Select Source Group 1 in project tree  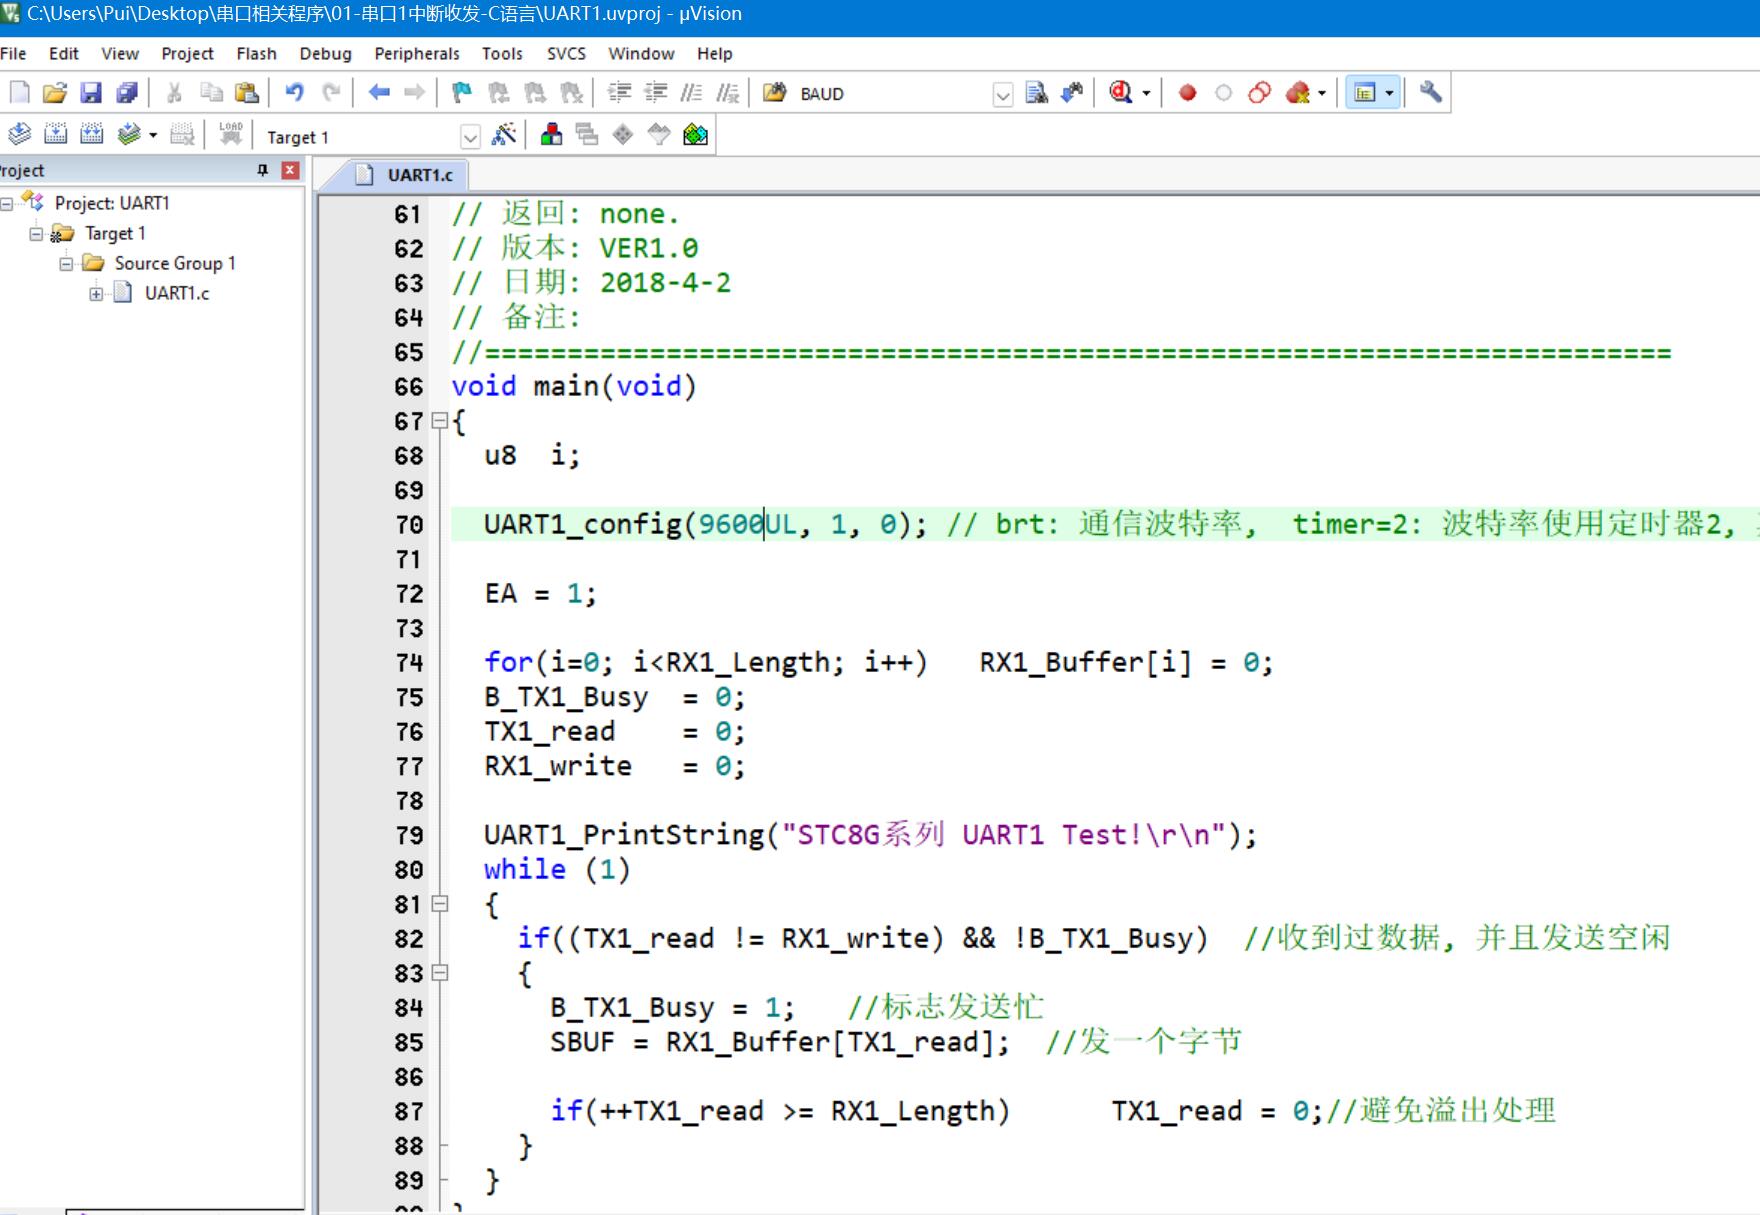click(175, 263)
